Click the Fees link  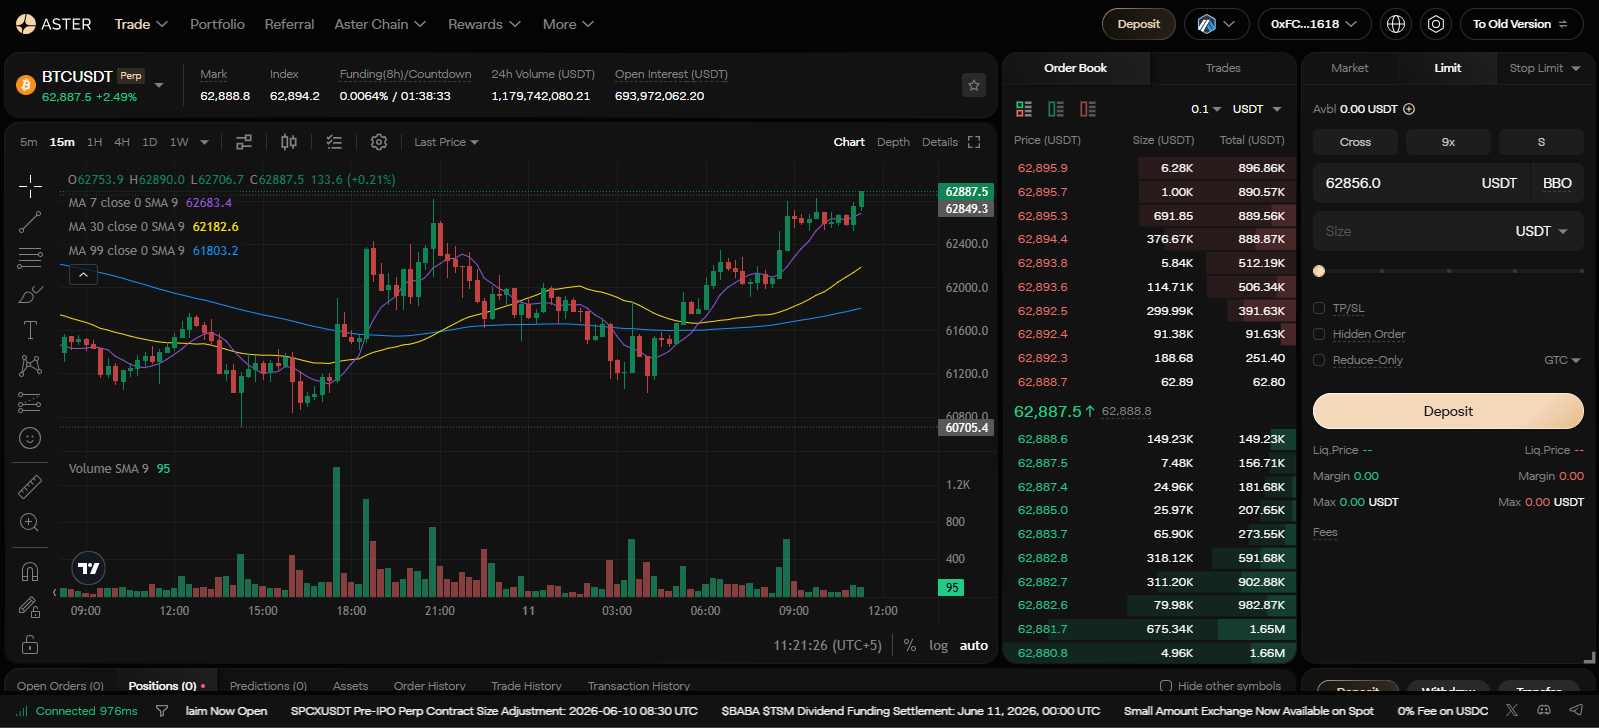(1325, 532)
